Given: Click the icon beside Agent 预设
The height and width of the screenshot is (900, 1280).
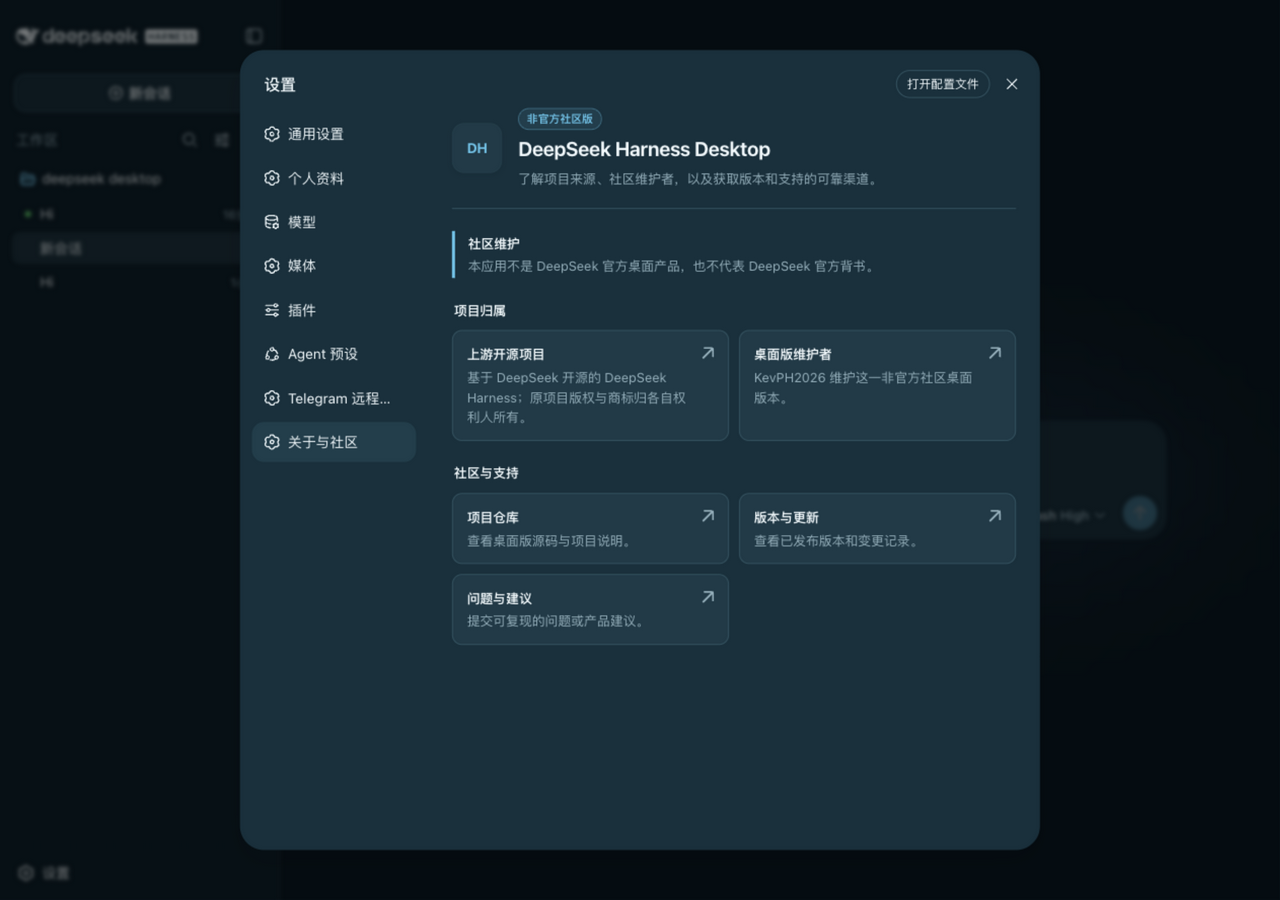Looking at the screenshot, I should pos(272,354).
